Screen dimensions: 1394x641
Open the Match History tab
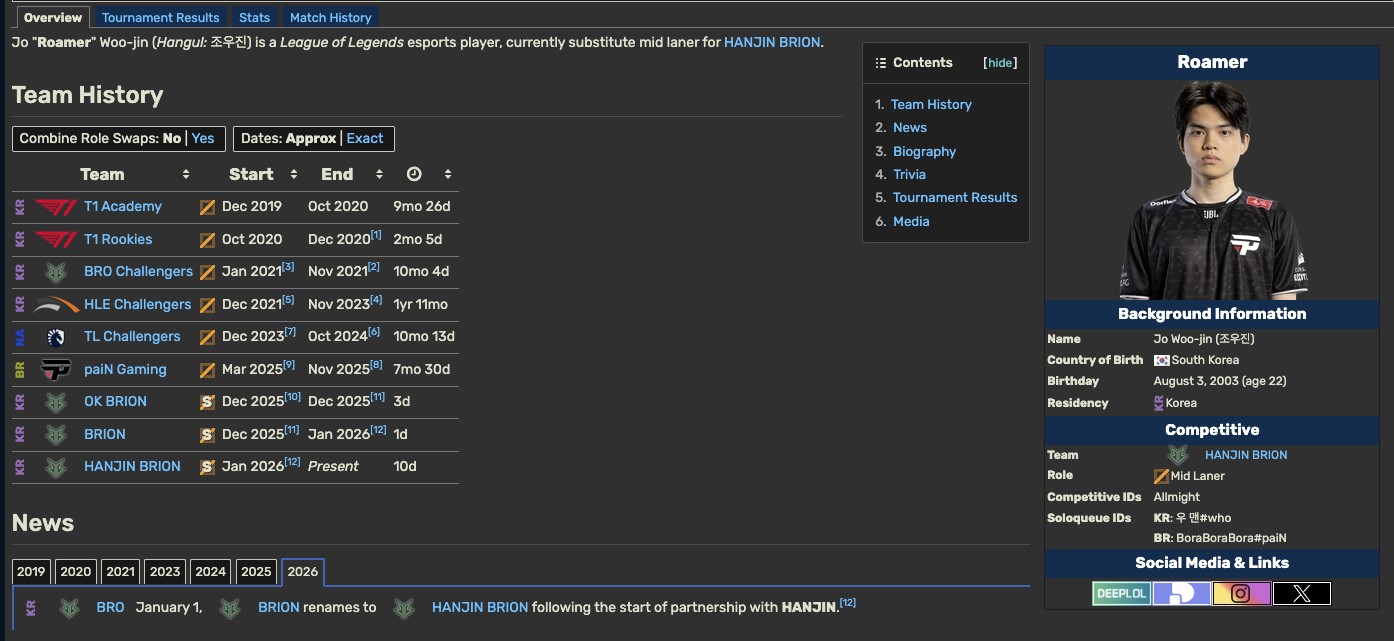[330, 18]
